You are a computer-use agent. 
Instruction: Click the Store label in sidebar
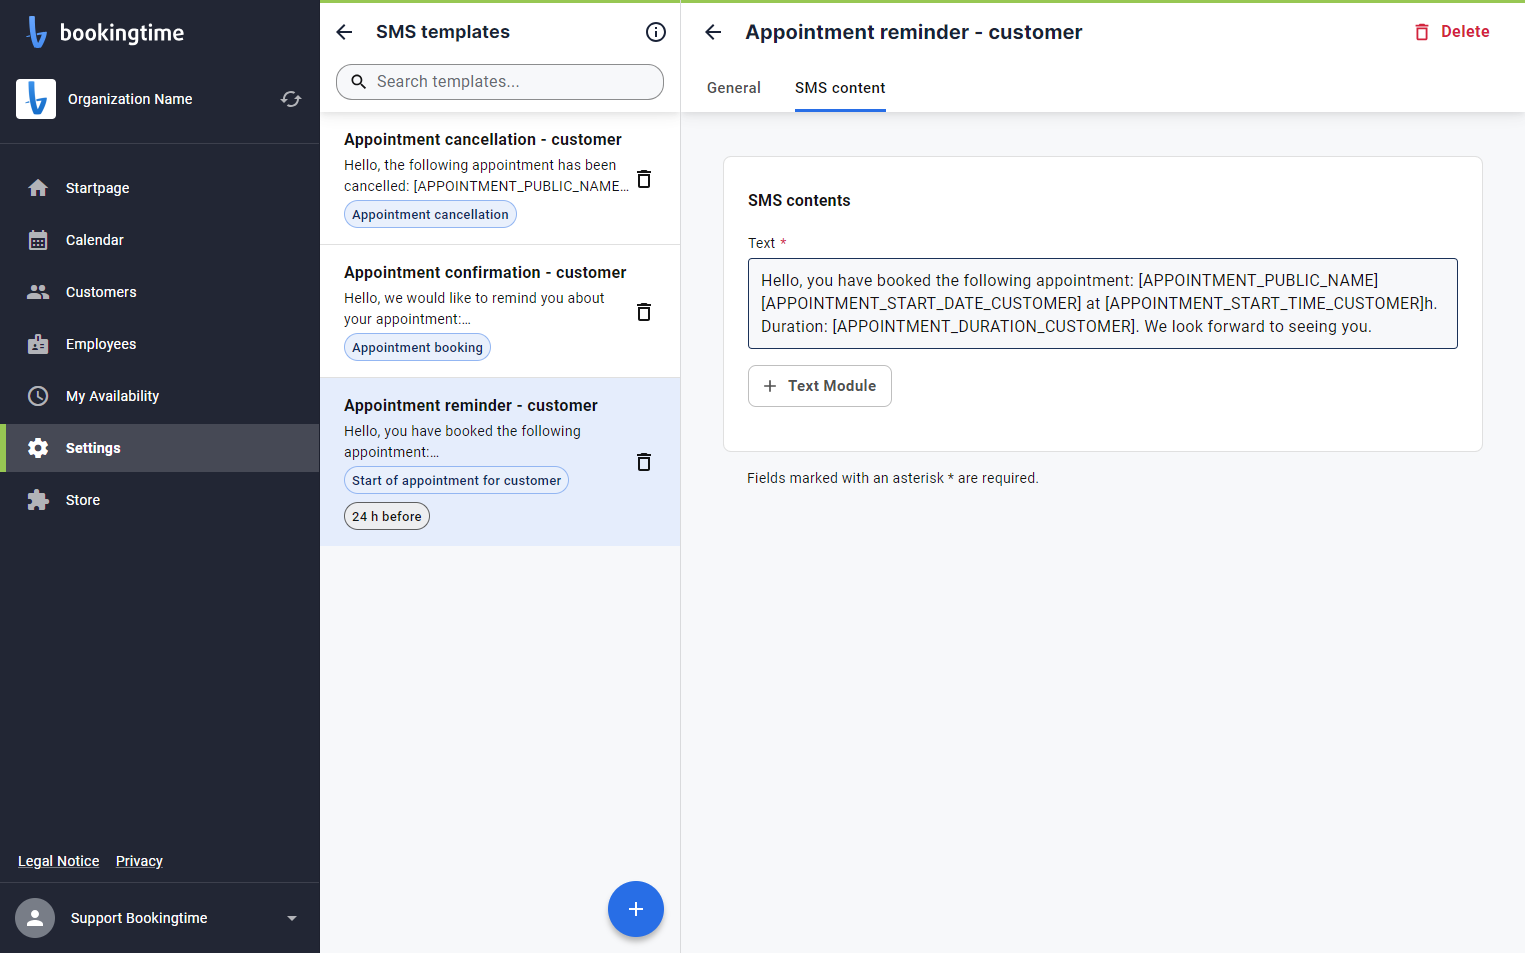[83, 500]
